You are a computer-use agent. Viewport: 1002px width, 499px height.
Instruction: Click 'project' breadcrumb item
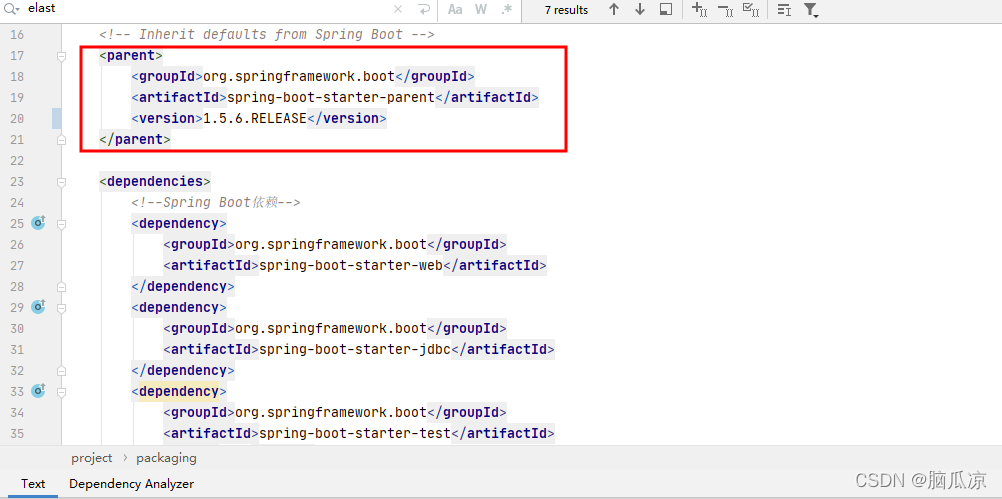(x=91, y=458)
